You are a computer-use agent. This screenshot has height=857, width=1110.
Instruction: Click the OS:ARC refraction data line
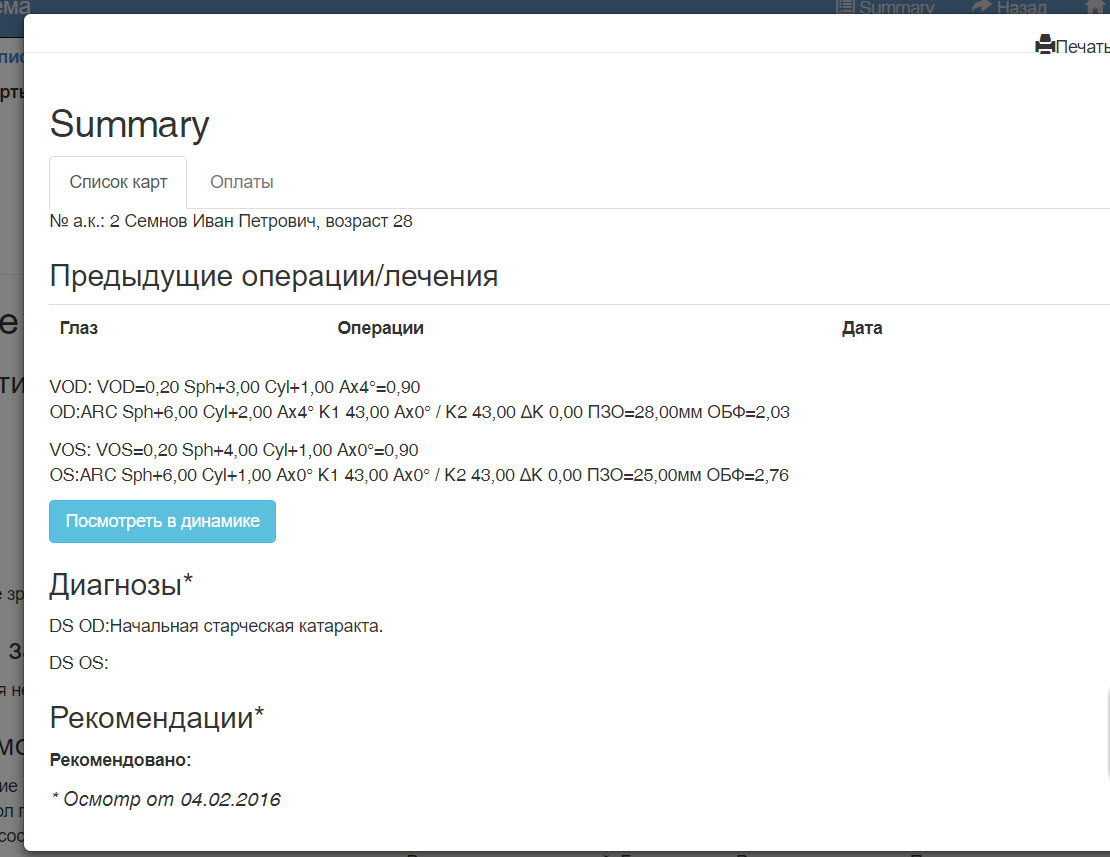(x=418, y=475)
